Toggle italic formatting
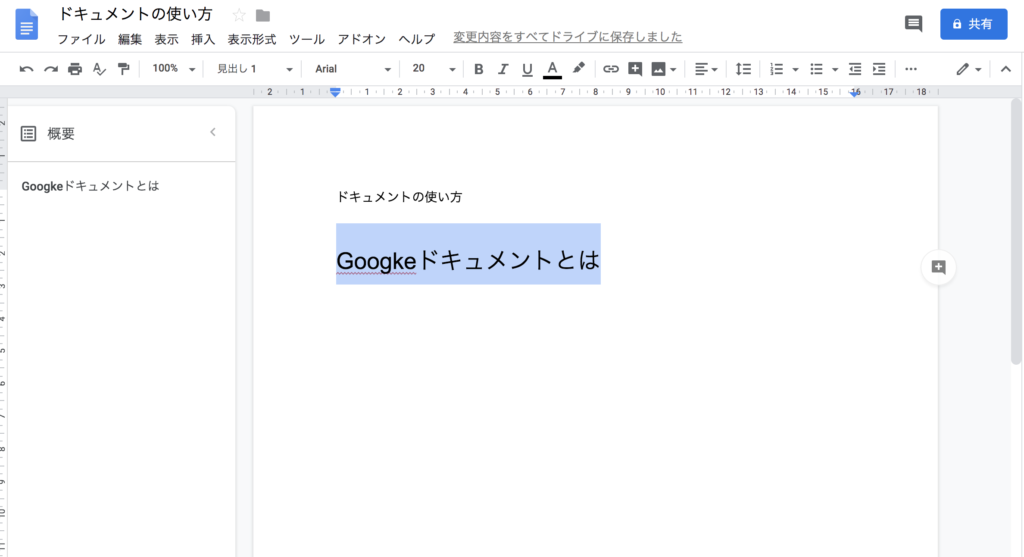Viewport: 1024px width, 557px height. click(x=502, y=69)
